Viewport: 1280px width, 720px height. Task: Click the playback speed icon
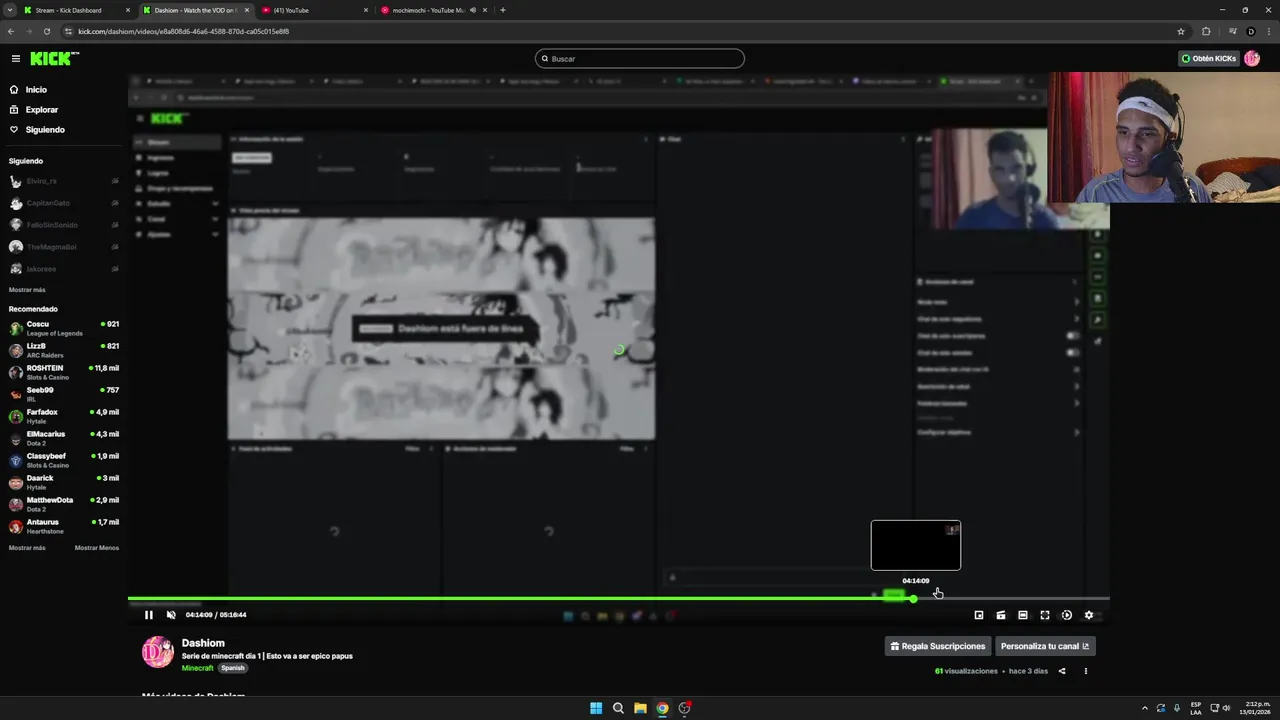(x=1067, y=615)
